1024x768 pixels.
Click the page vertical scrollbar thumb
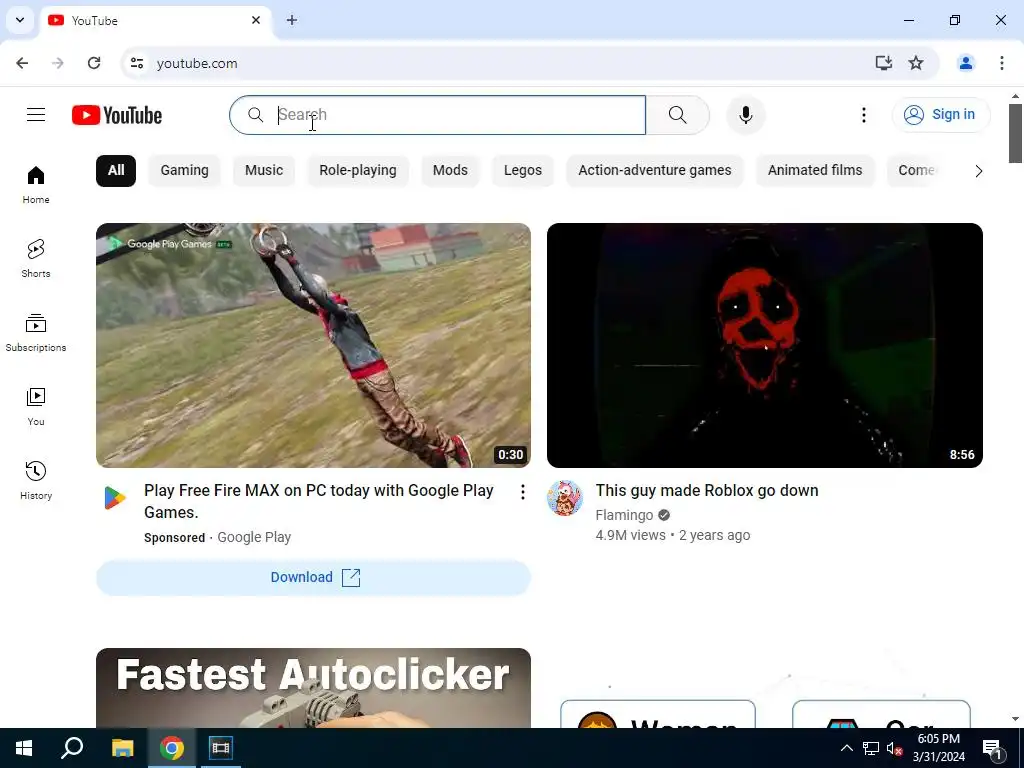click(x=1015, y=133)
